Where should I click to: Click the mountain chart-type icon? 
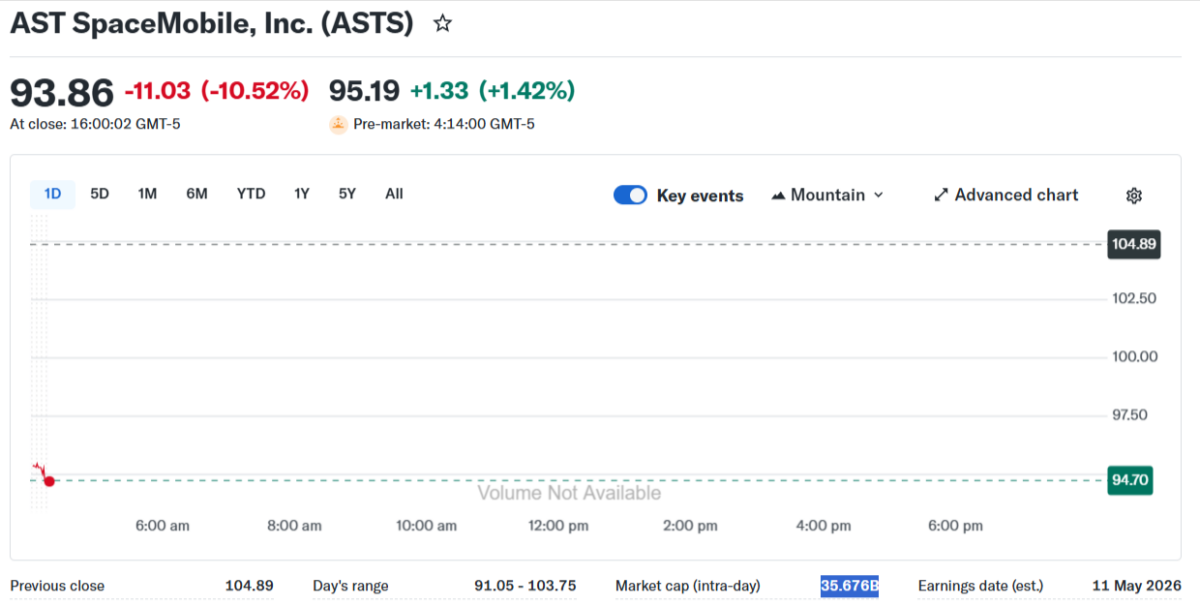tap(778, 195)
